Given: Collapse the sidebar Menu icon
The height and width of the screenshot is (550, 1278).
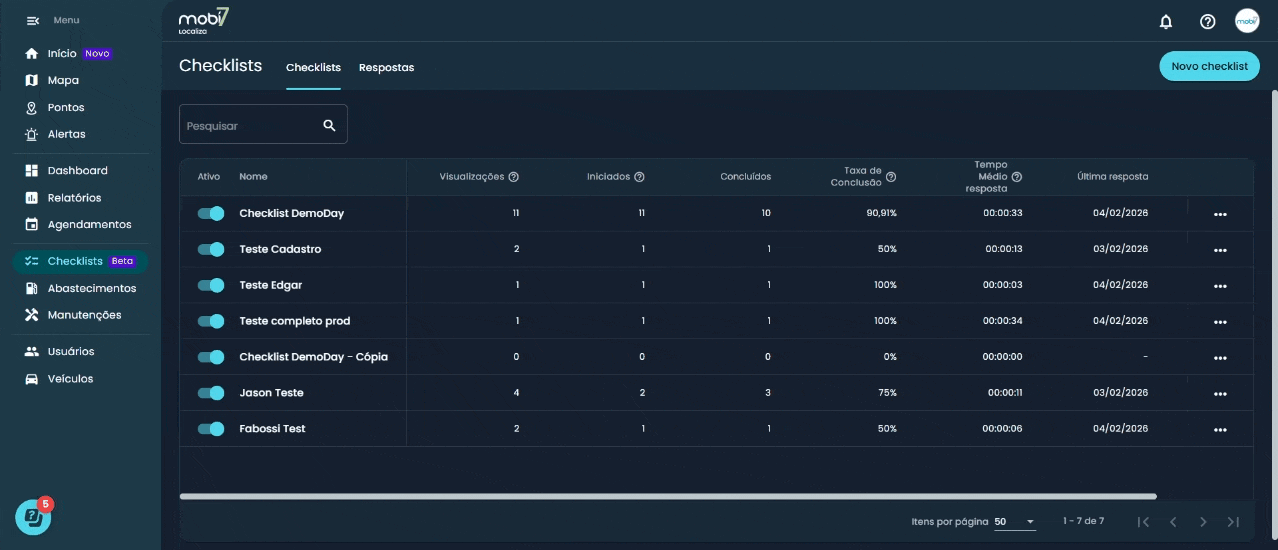Looking at the screenshot, I should click(32, 20).
